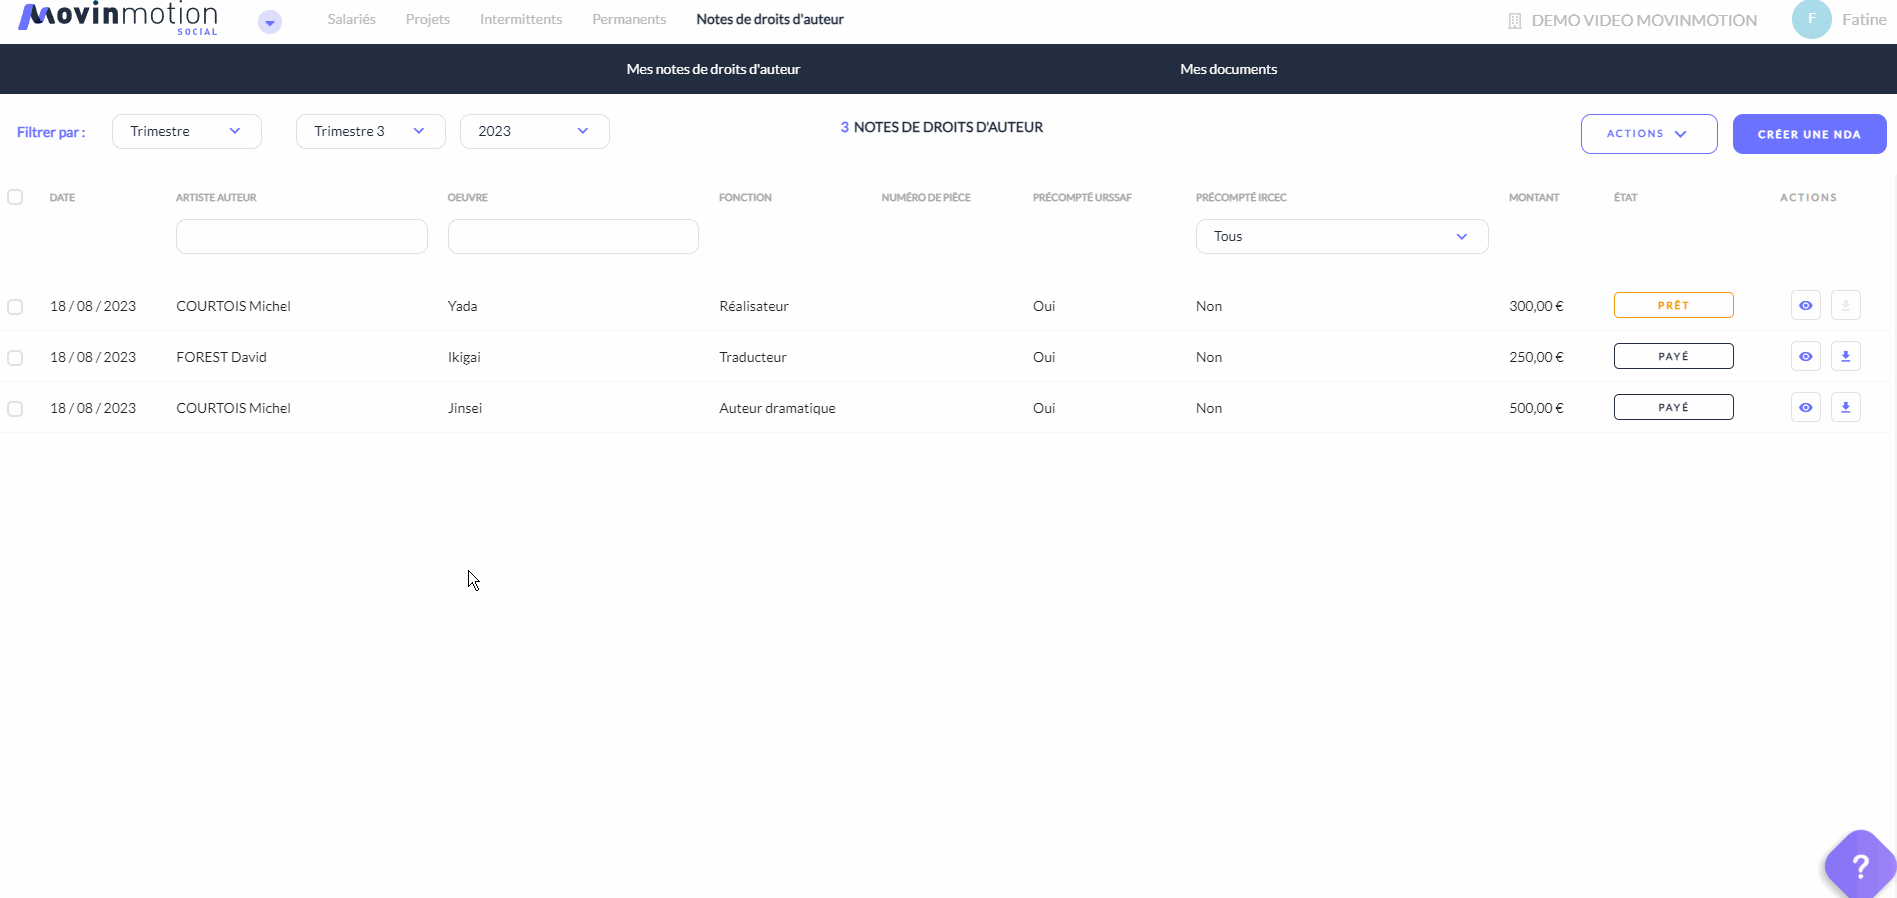Open the Trimestre filter type dropdown

click(x=187, y=131)
